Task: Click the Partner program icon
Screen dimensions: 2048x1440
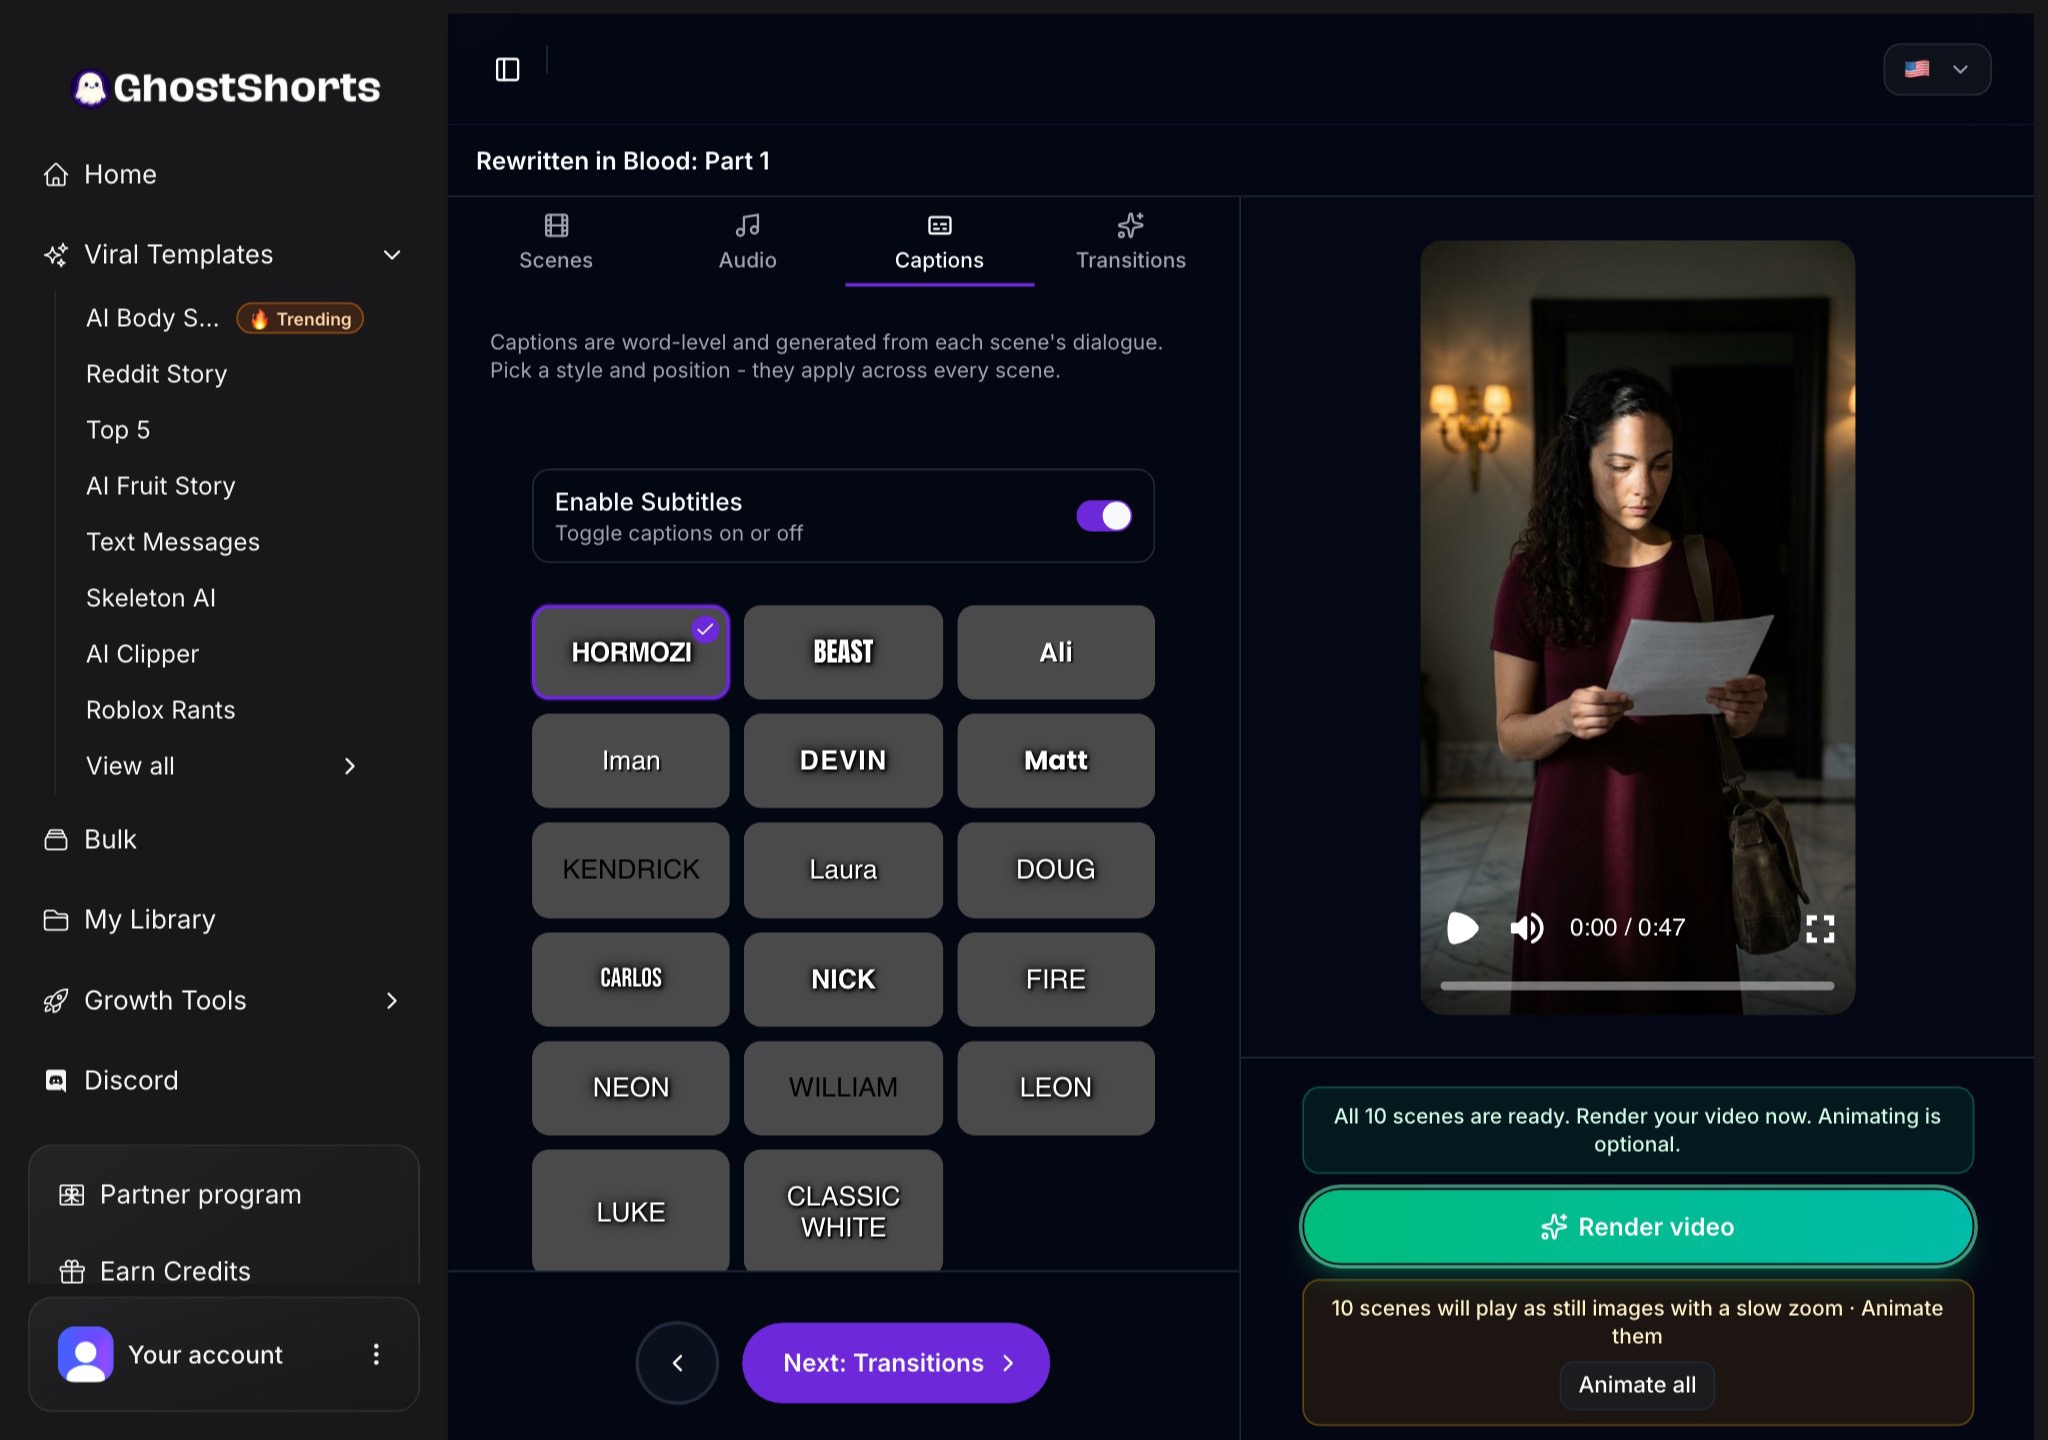Action: click(72, 1195)
